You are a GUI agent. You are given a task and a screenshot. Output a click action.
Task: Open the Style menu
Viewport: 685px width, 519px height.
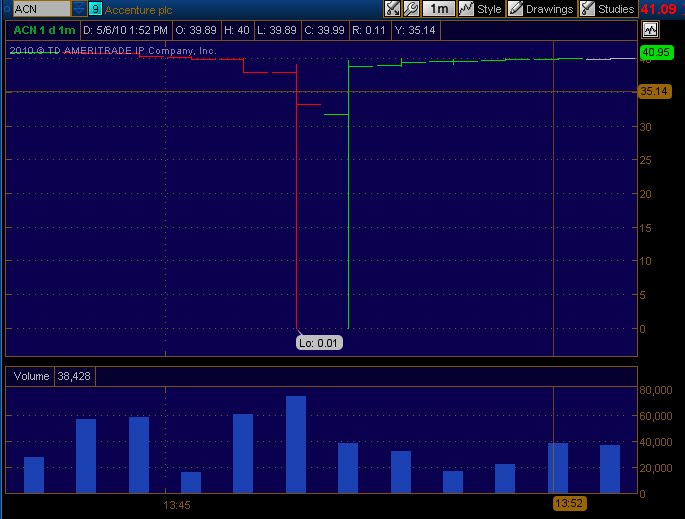click(x=480, y=9)
